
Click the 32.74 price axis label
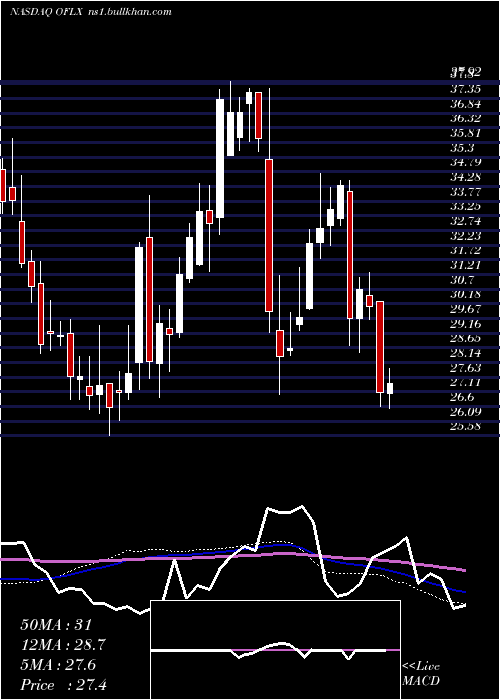(x=465, y=221)
